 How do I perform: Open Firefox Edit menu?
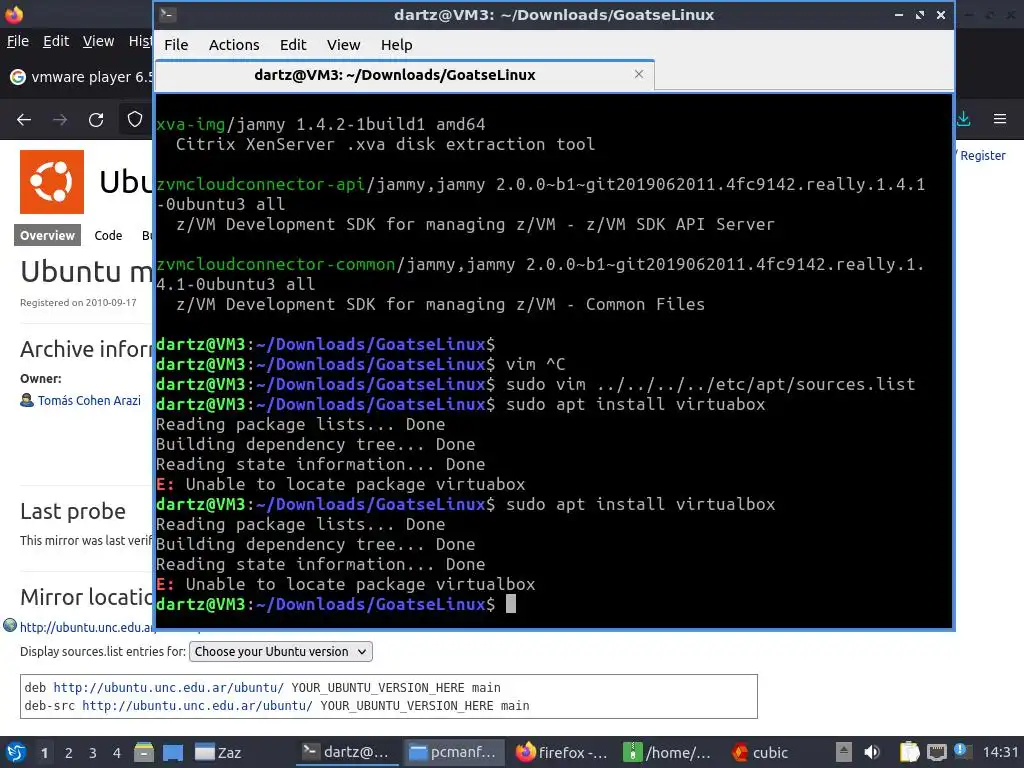(x=56, y=41)
